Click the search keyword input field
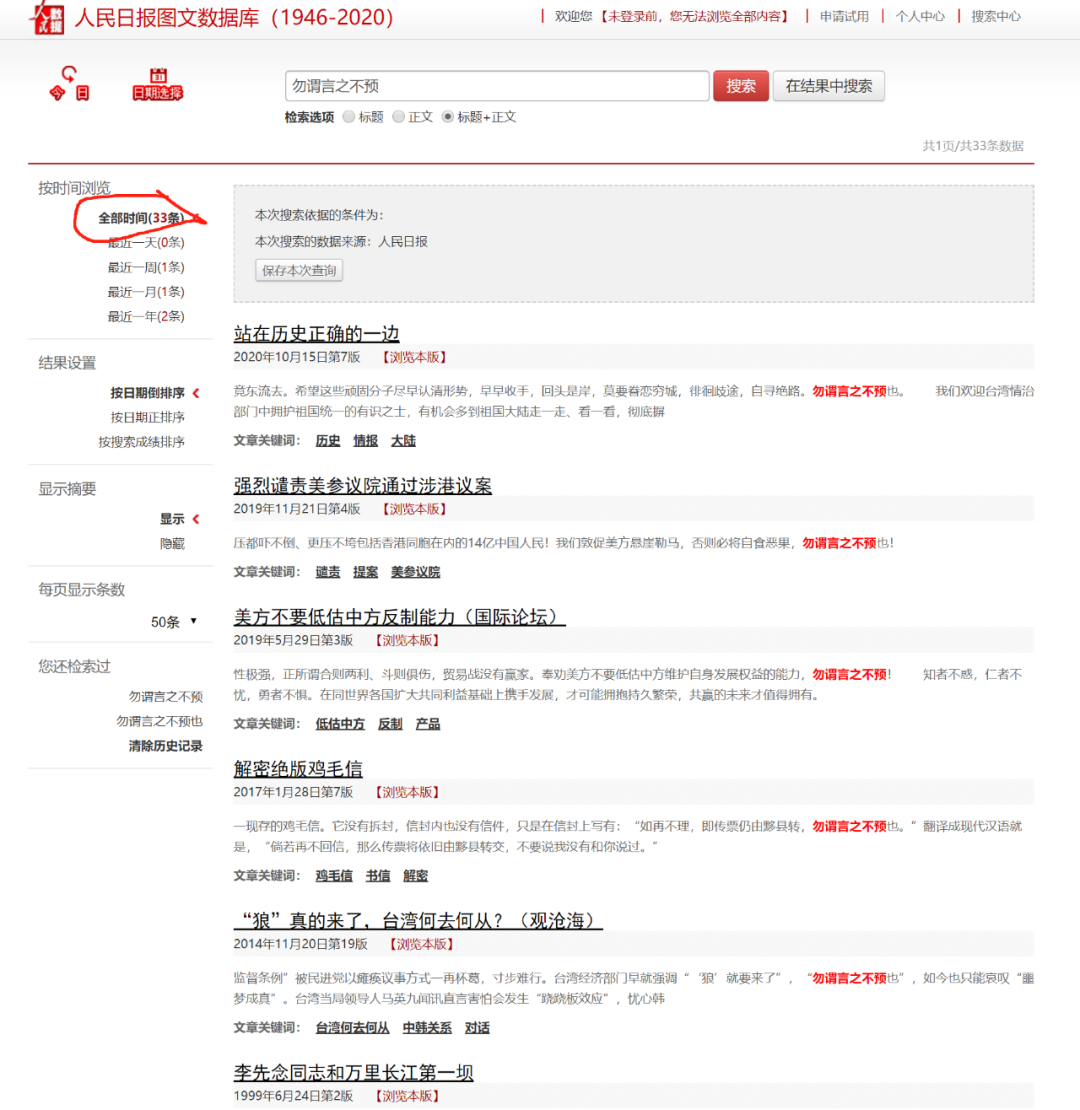Viewport: 1080px width, 1110px height. pos(497,86)
